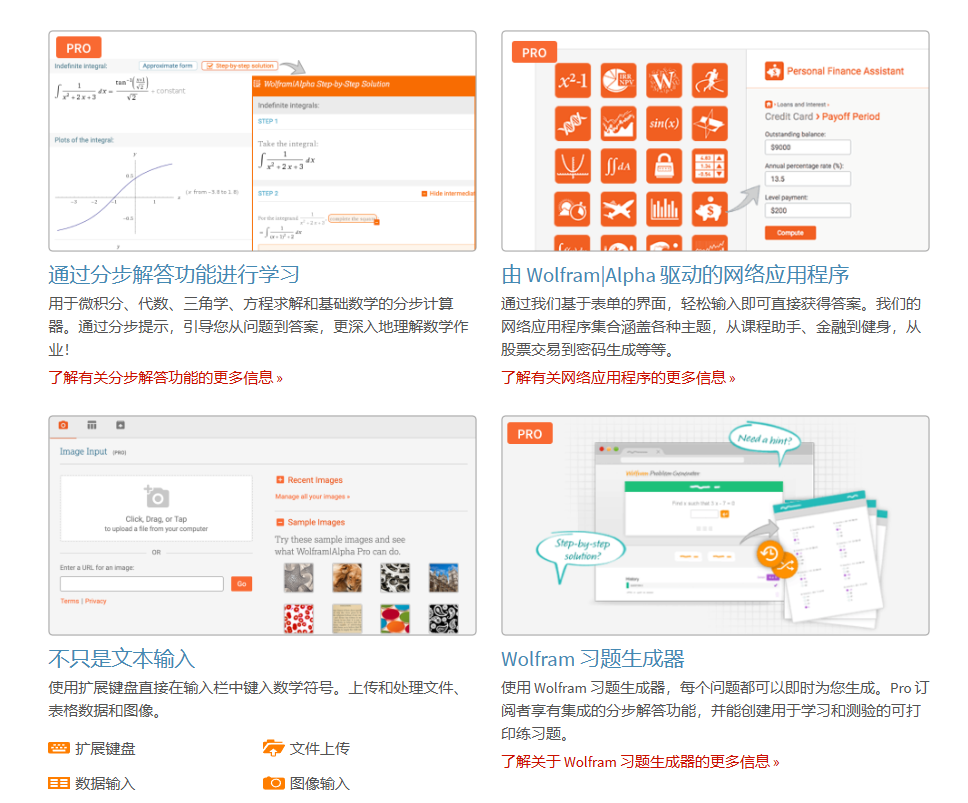
Task: Click the home icon before Loans and Interest
Action: pos(769,104)
